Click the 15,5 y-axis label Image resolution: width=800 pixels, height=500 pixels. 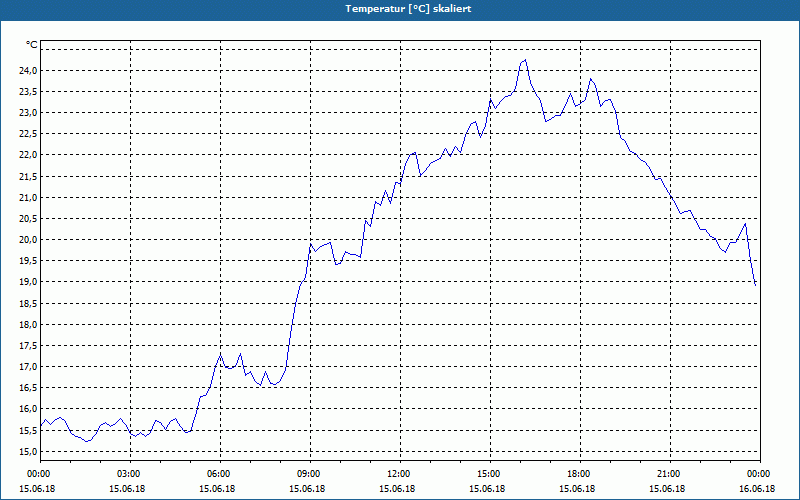[x=29, y=431]
